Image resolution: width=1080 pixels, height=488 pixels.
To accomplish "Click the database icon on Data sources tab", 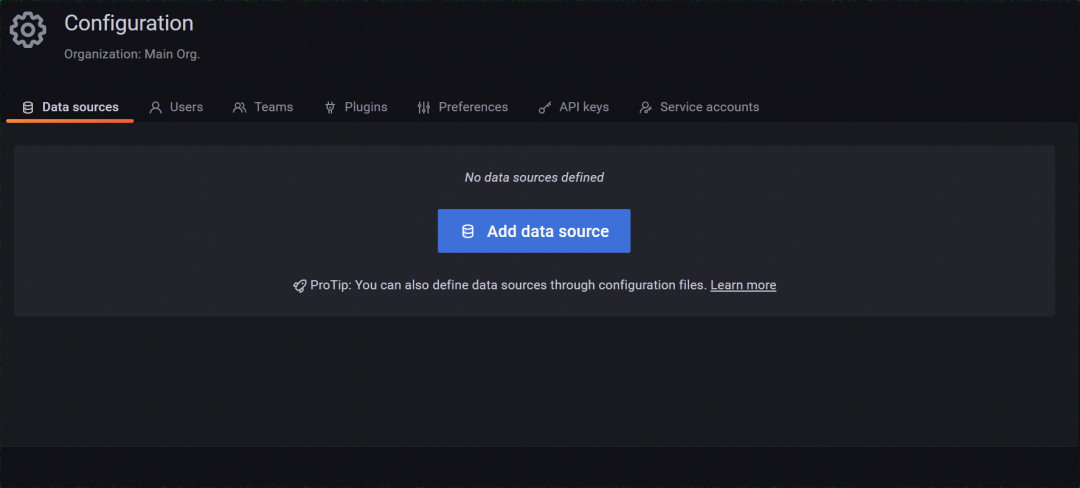I will (28, 107).
